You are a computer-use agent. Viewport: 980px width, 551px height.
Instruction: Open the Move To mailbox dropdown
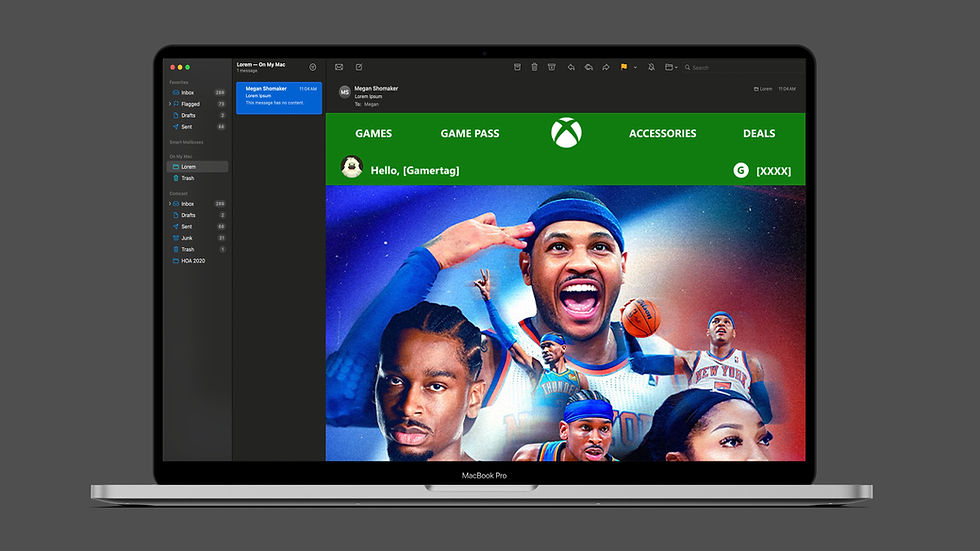[x=671, y=67]
